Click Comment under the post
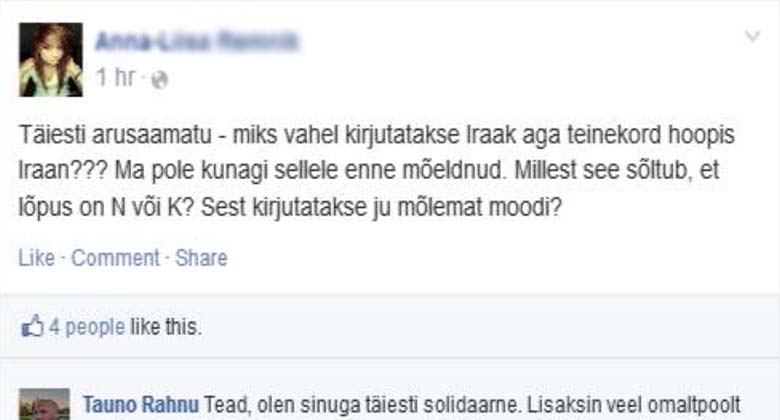Screen dimensions: 780x420 (x=115, y=258)
